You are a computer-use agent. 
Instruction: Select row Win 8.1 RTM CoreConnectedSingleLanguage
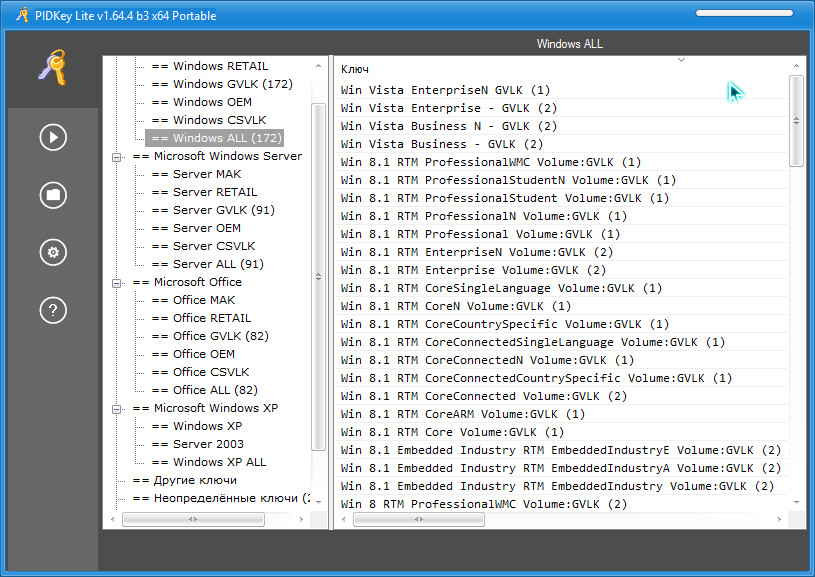point(561,342)
